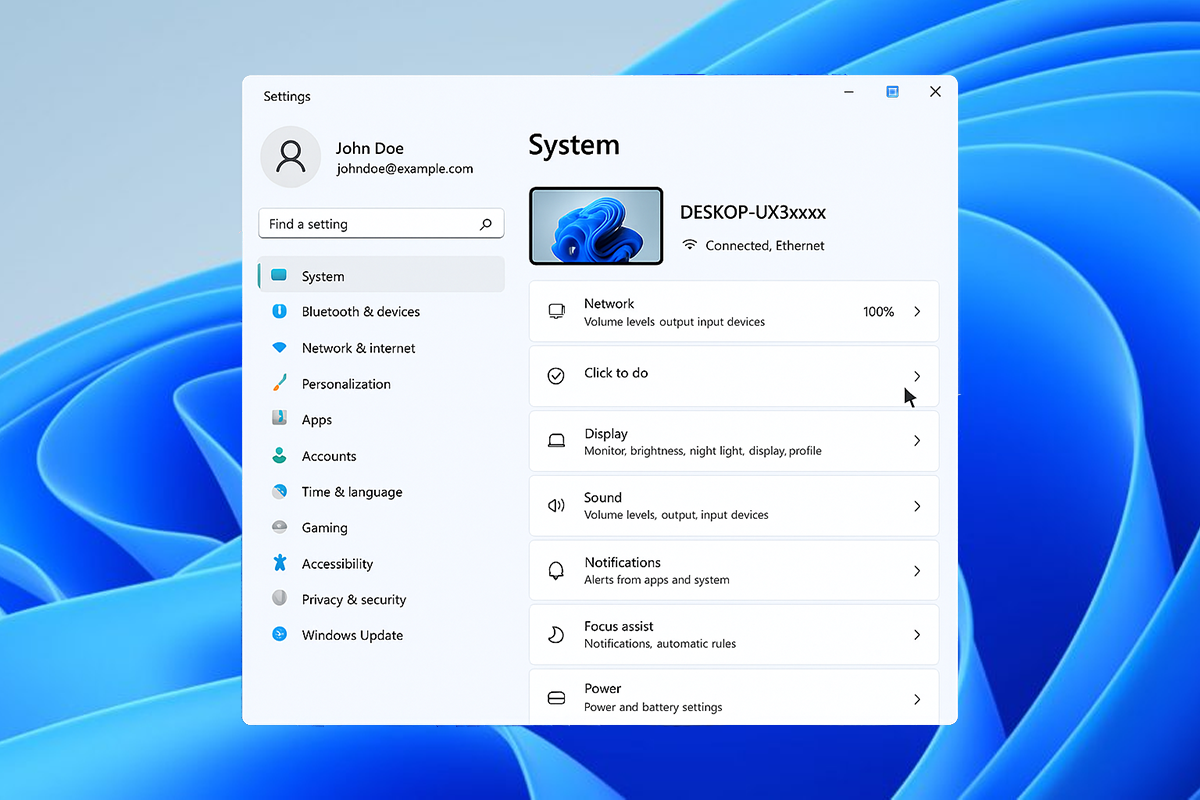Image resolution: width=1200 pixels, height=800 pixels.
Task: Expand Notifications using its chevron
Action: pos(917,571)
